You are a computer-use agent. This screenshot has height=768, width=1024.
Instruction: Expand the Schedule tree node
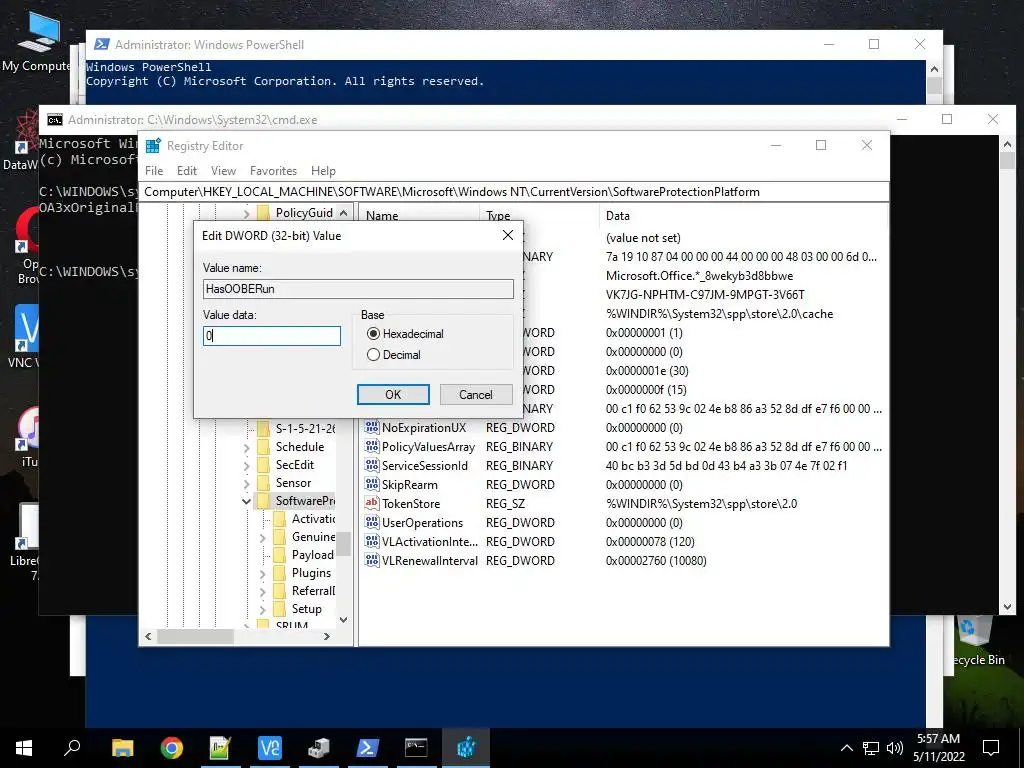pyautogui.click(x=246, y=448)
